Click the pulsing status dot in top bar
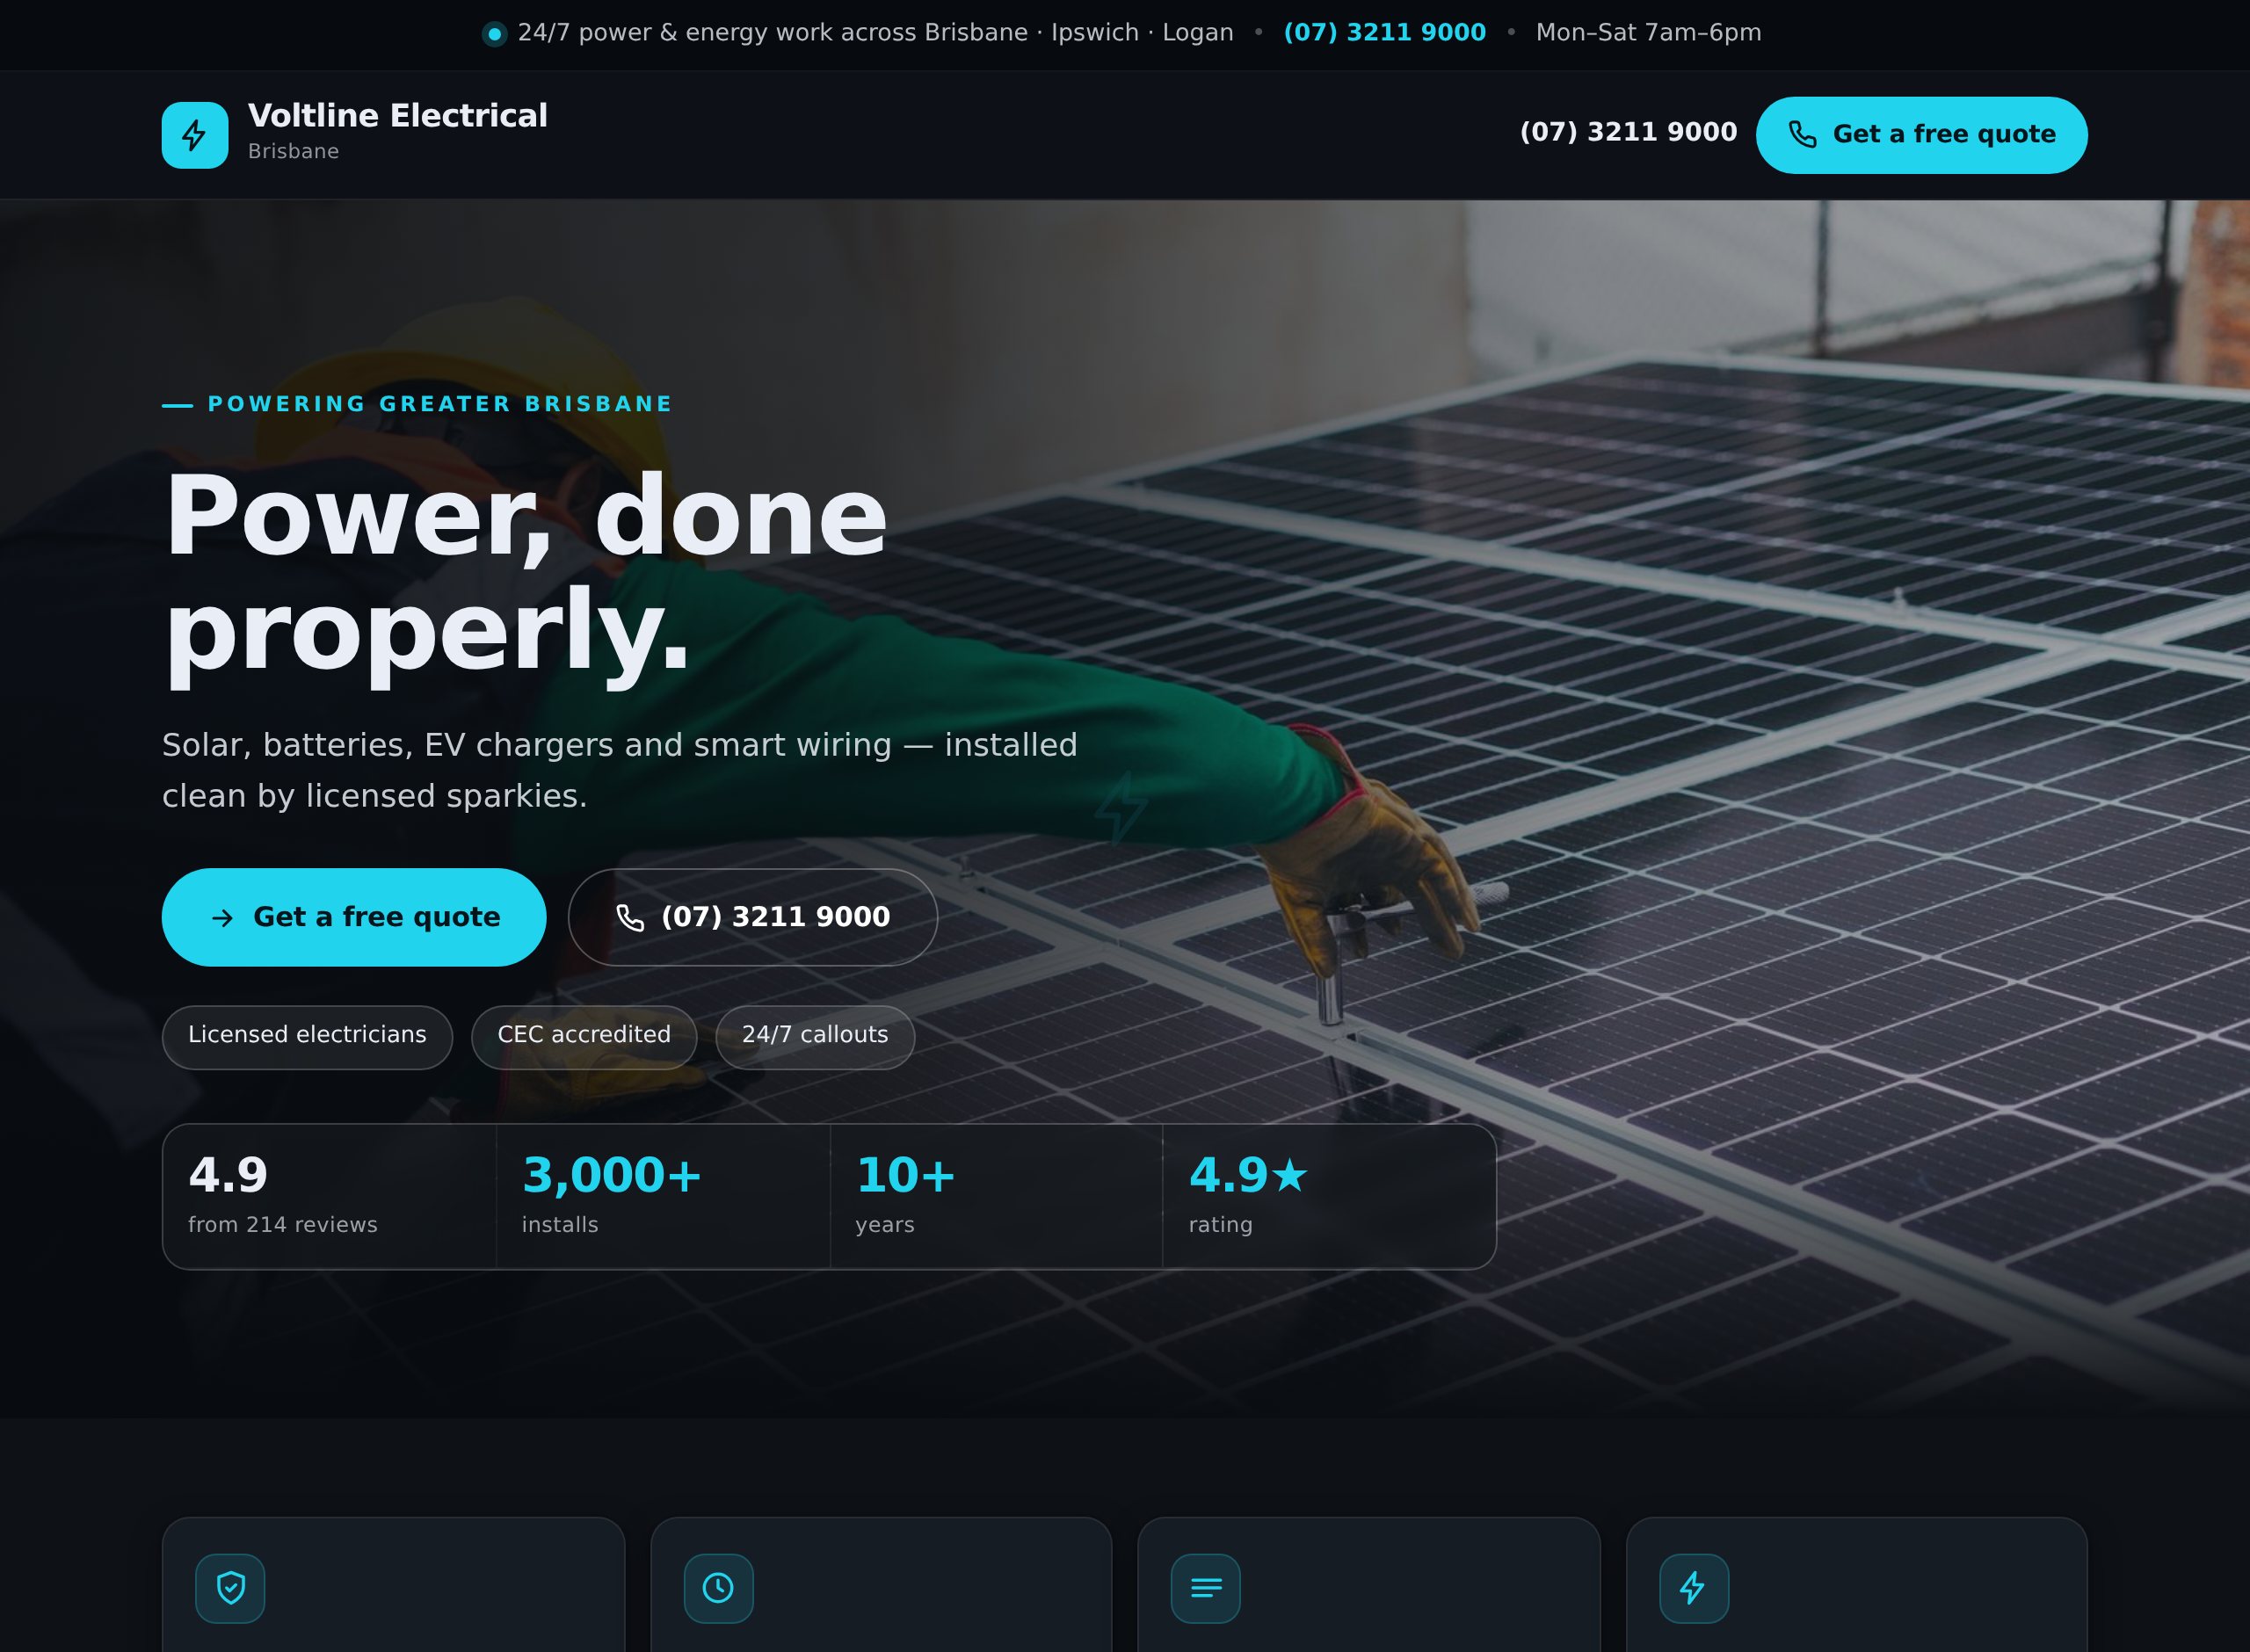Viewport: 2250px width, 1652px height. pos(494,34)
